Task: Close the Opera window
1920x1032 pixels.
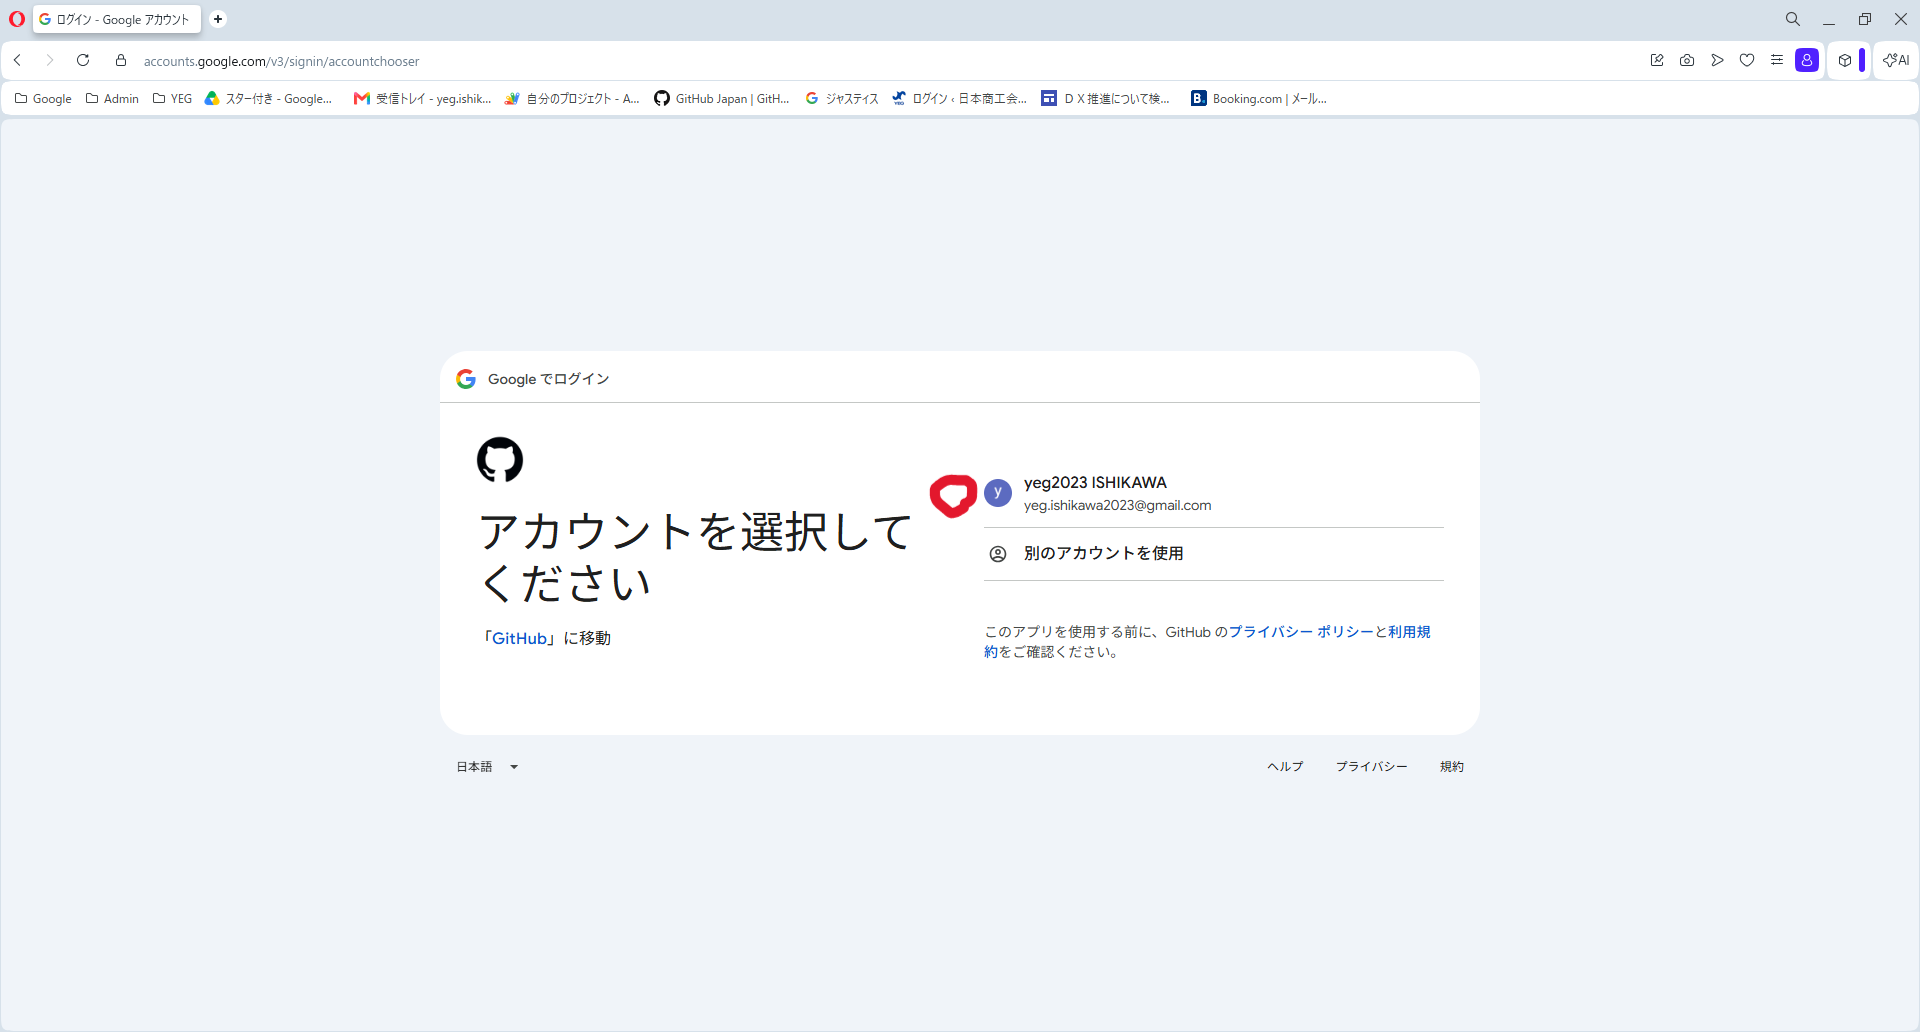Action: pyautogui.click(x=1901, y=19)
